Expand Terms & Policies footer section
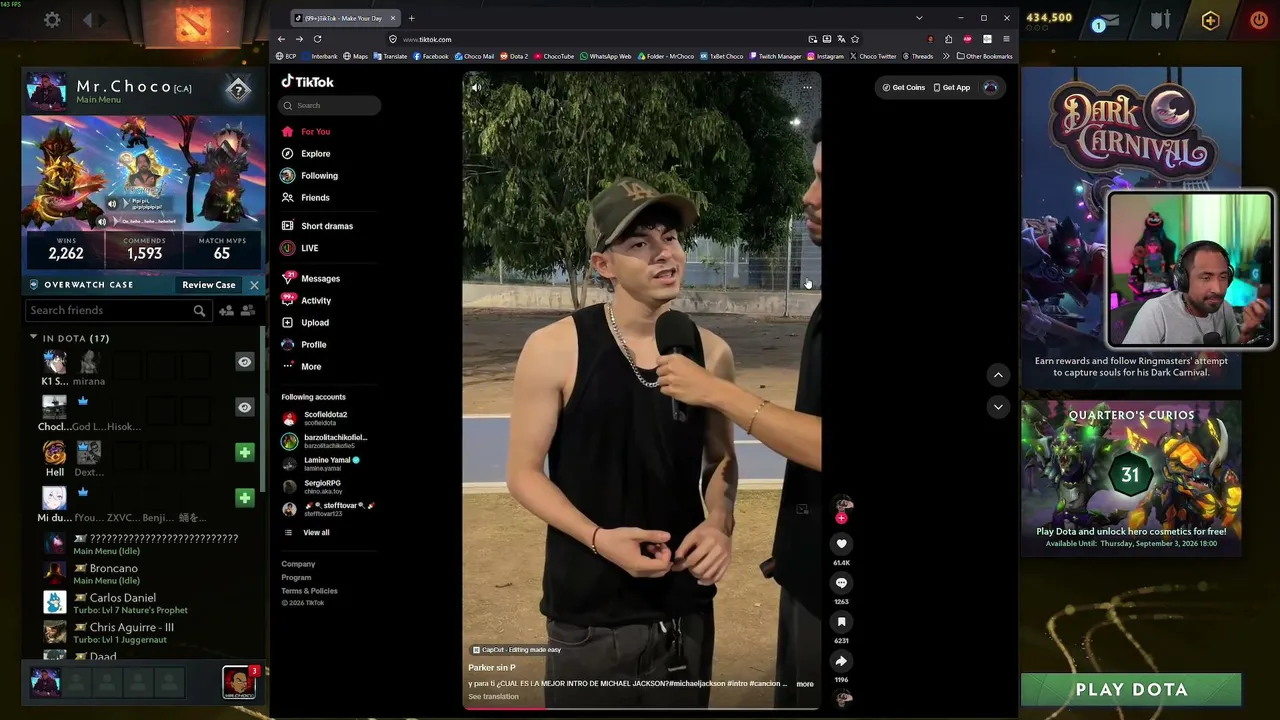 [x=309, y=591]
